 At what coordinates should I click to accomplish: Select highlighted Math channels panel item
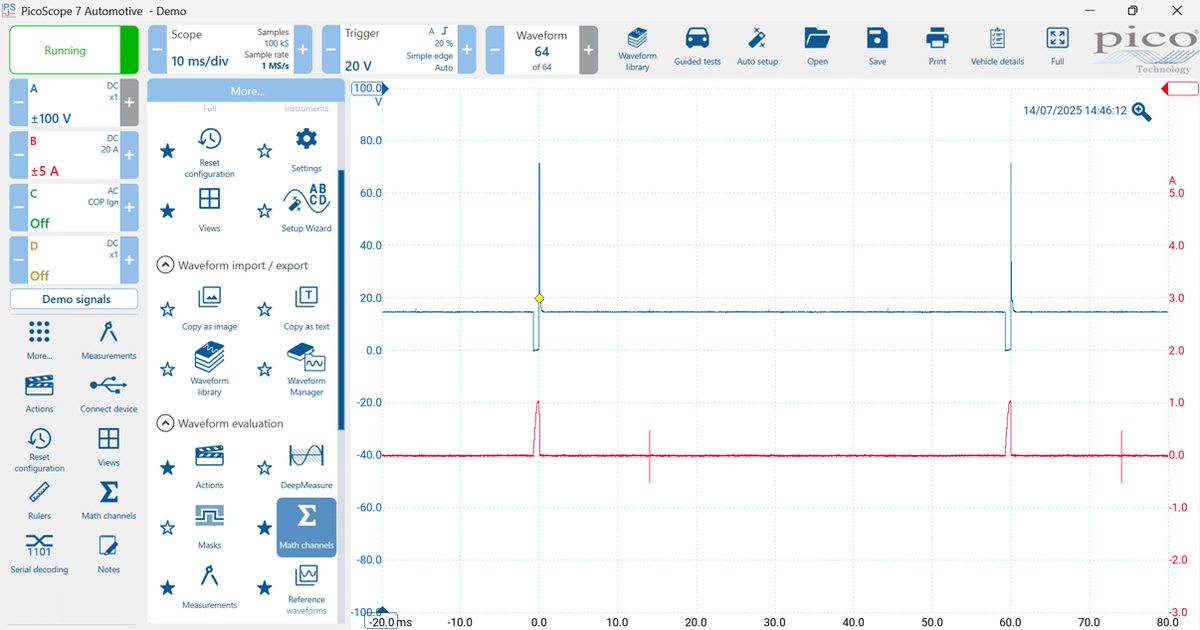[x=306, y=527]
